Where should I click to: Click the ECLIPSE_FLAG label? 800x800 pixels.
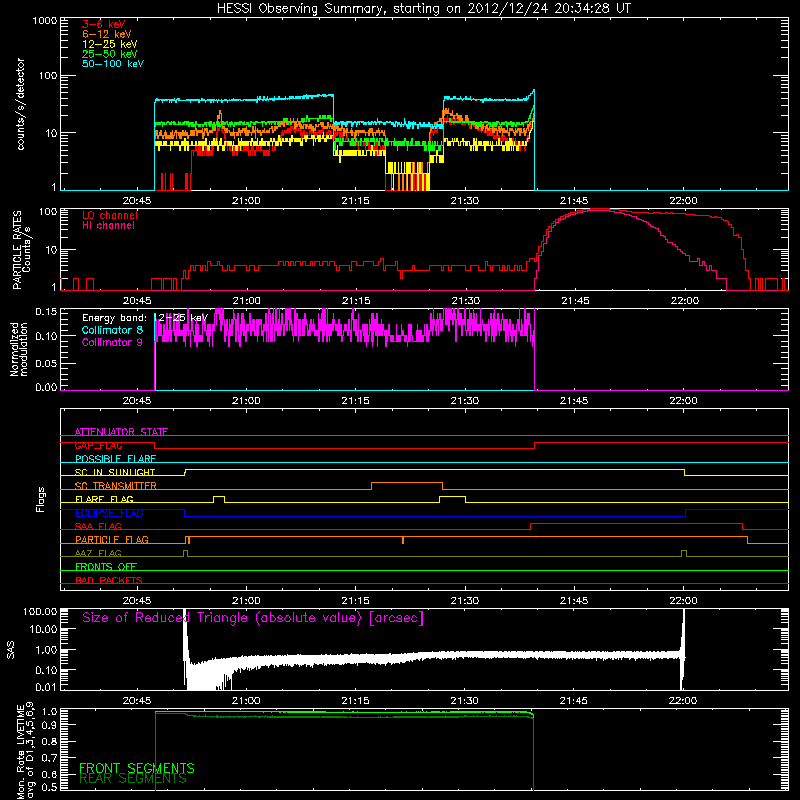click(109, 513)
